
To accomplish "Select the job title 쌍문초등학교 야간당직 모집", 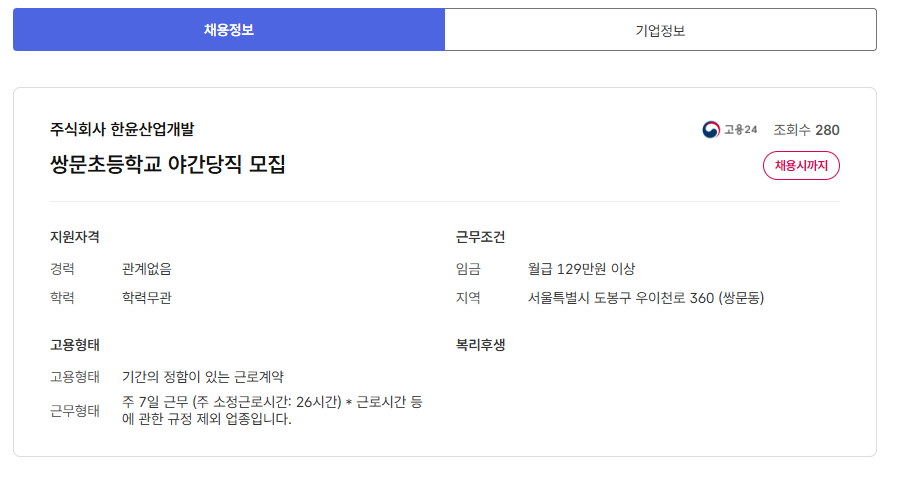I will [x=168, y=164].
